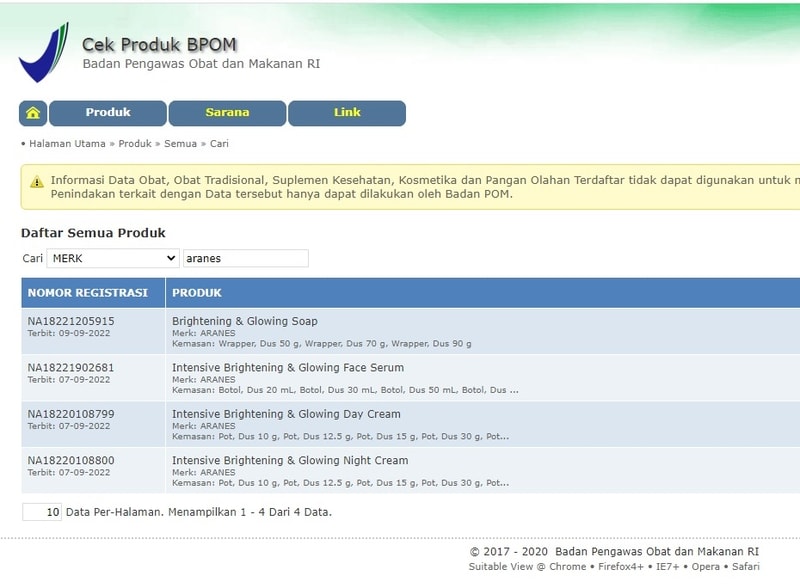Click the copyright 2017 - 2020 footer text
The height and width of the screenshot is (588, 800).
coord(614,552)
